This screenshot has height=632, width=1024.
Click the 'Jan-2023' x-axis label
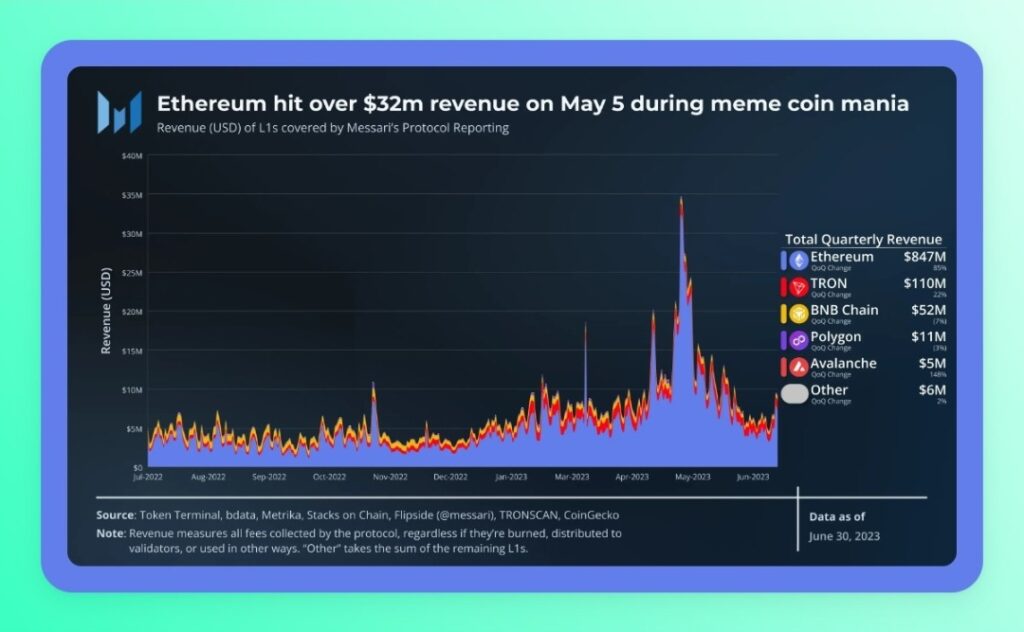coord(511,477)
